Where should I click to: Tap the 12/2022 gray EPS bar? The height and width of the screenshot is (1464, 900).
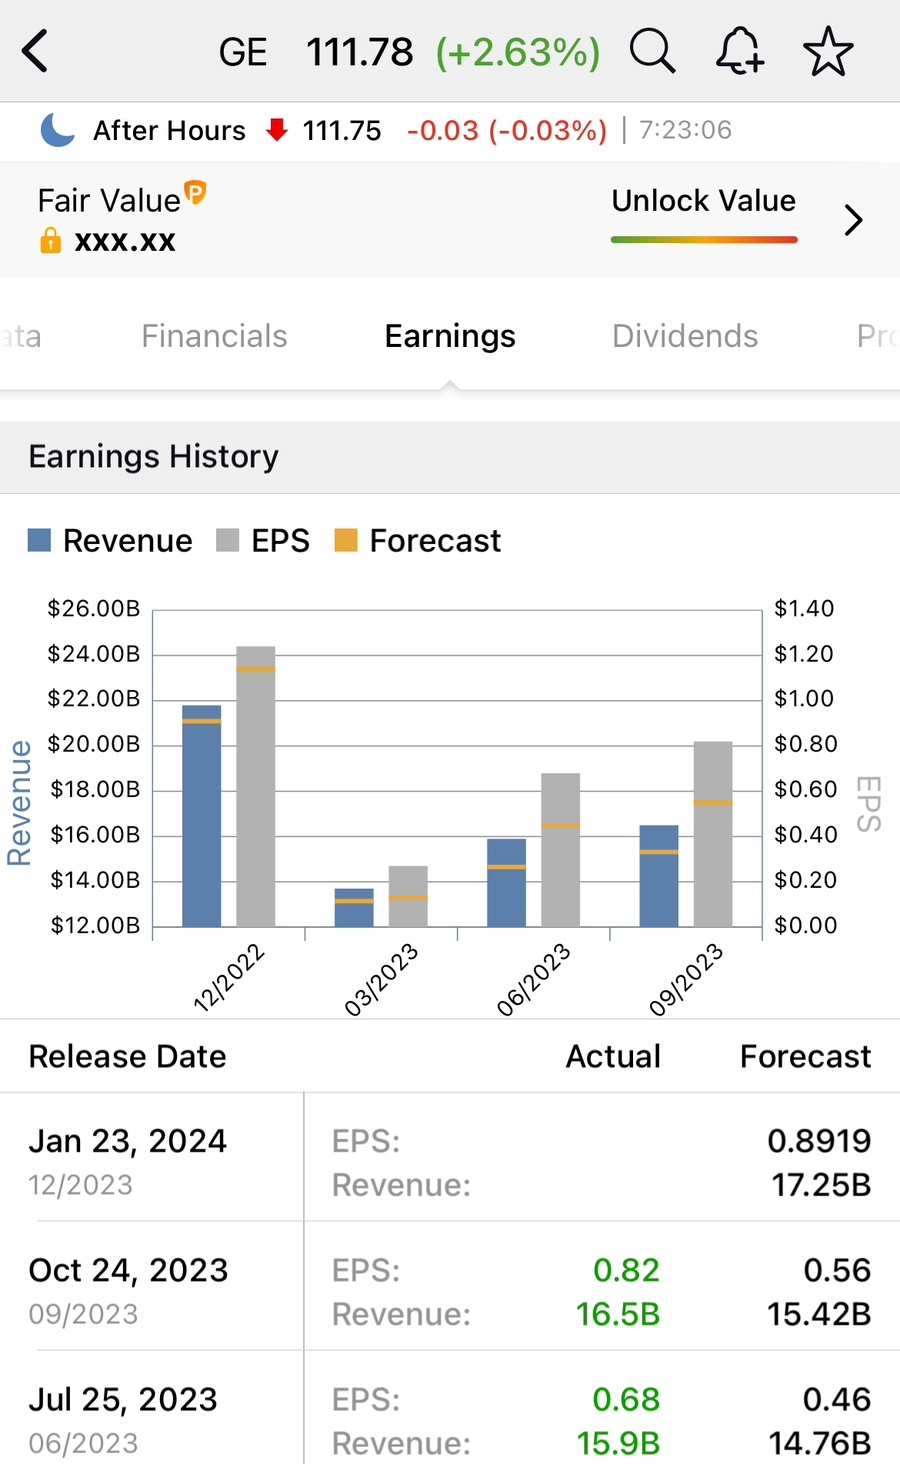256,786
